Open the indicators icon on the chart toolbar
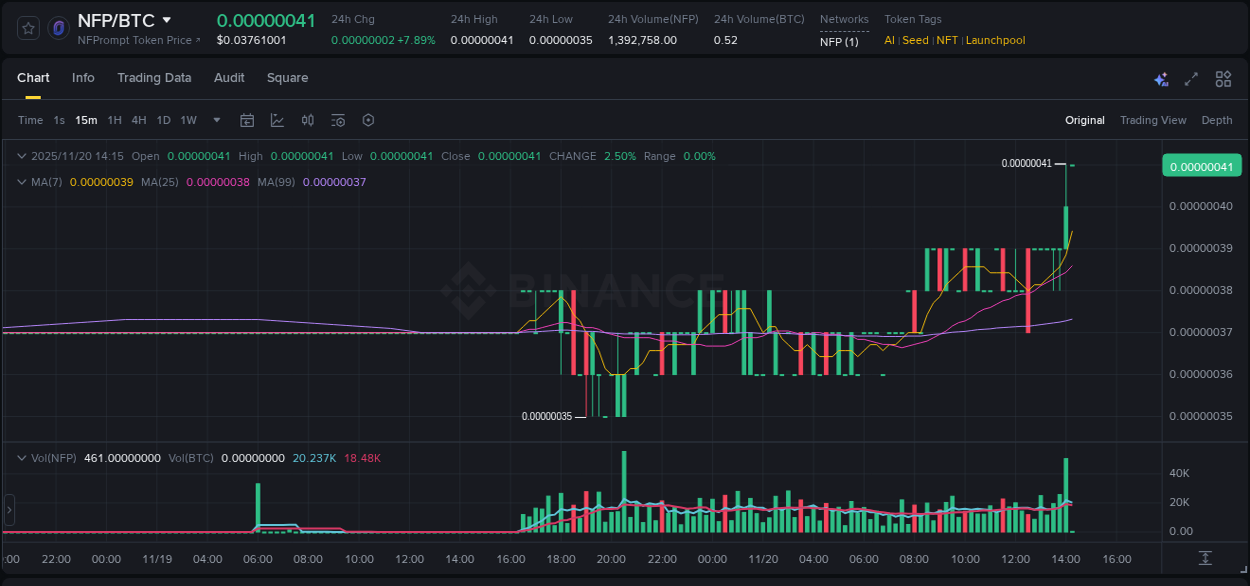1250x586 pixels. (308, 120)
